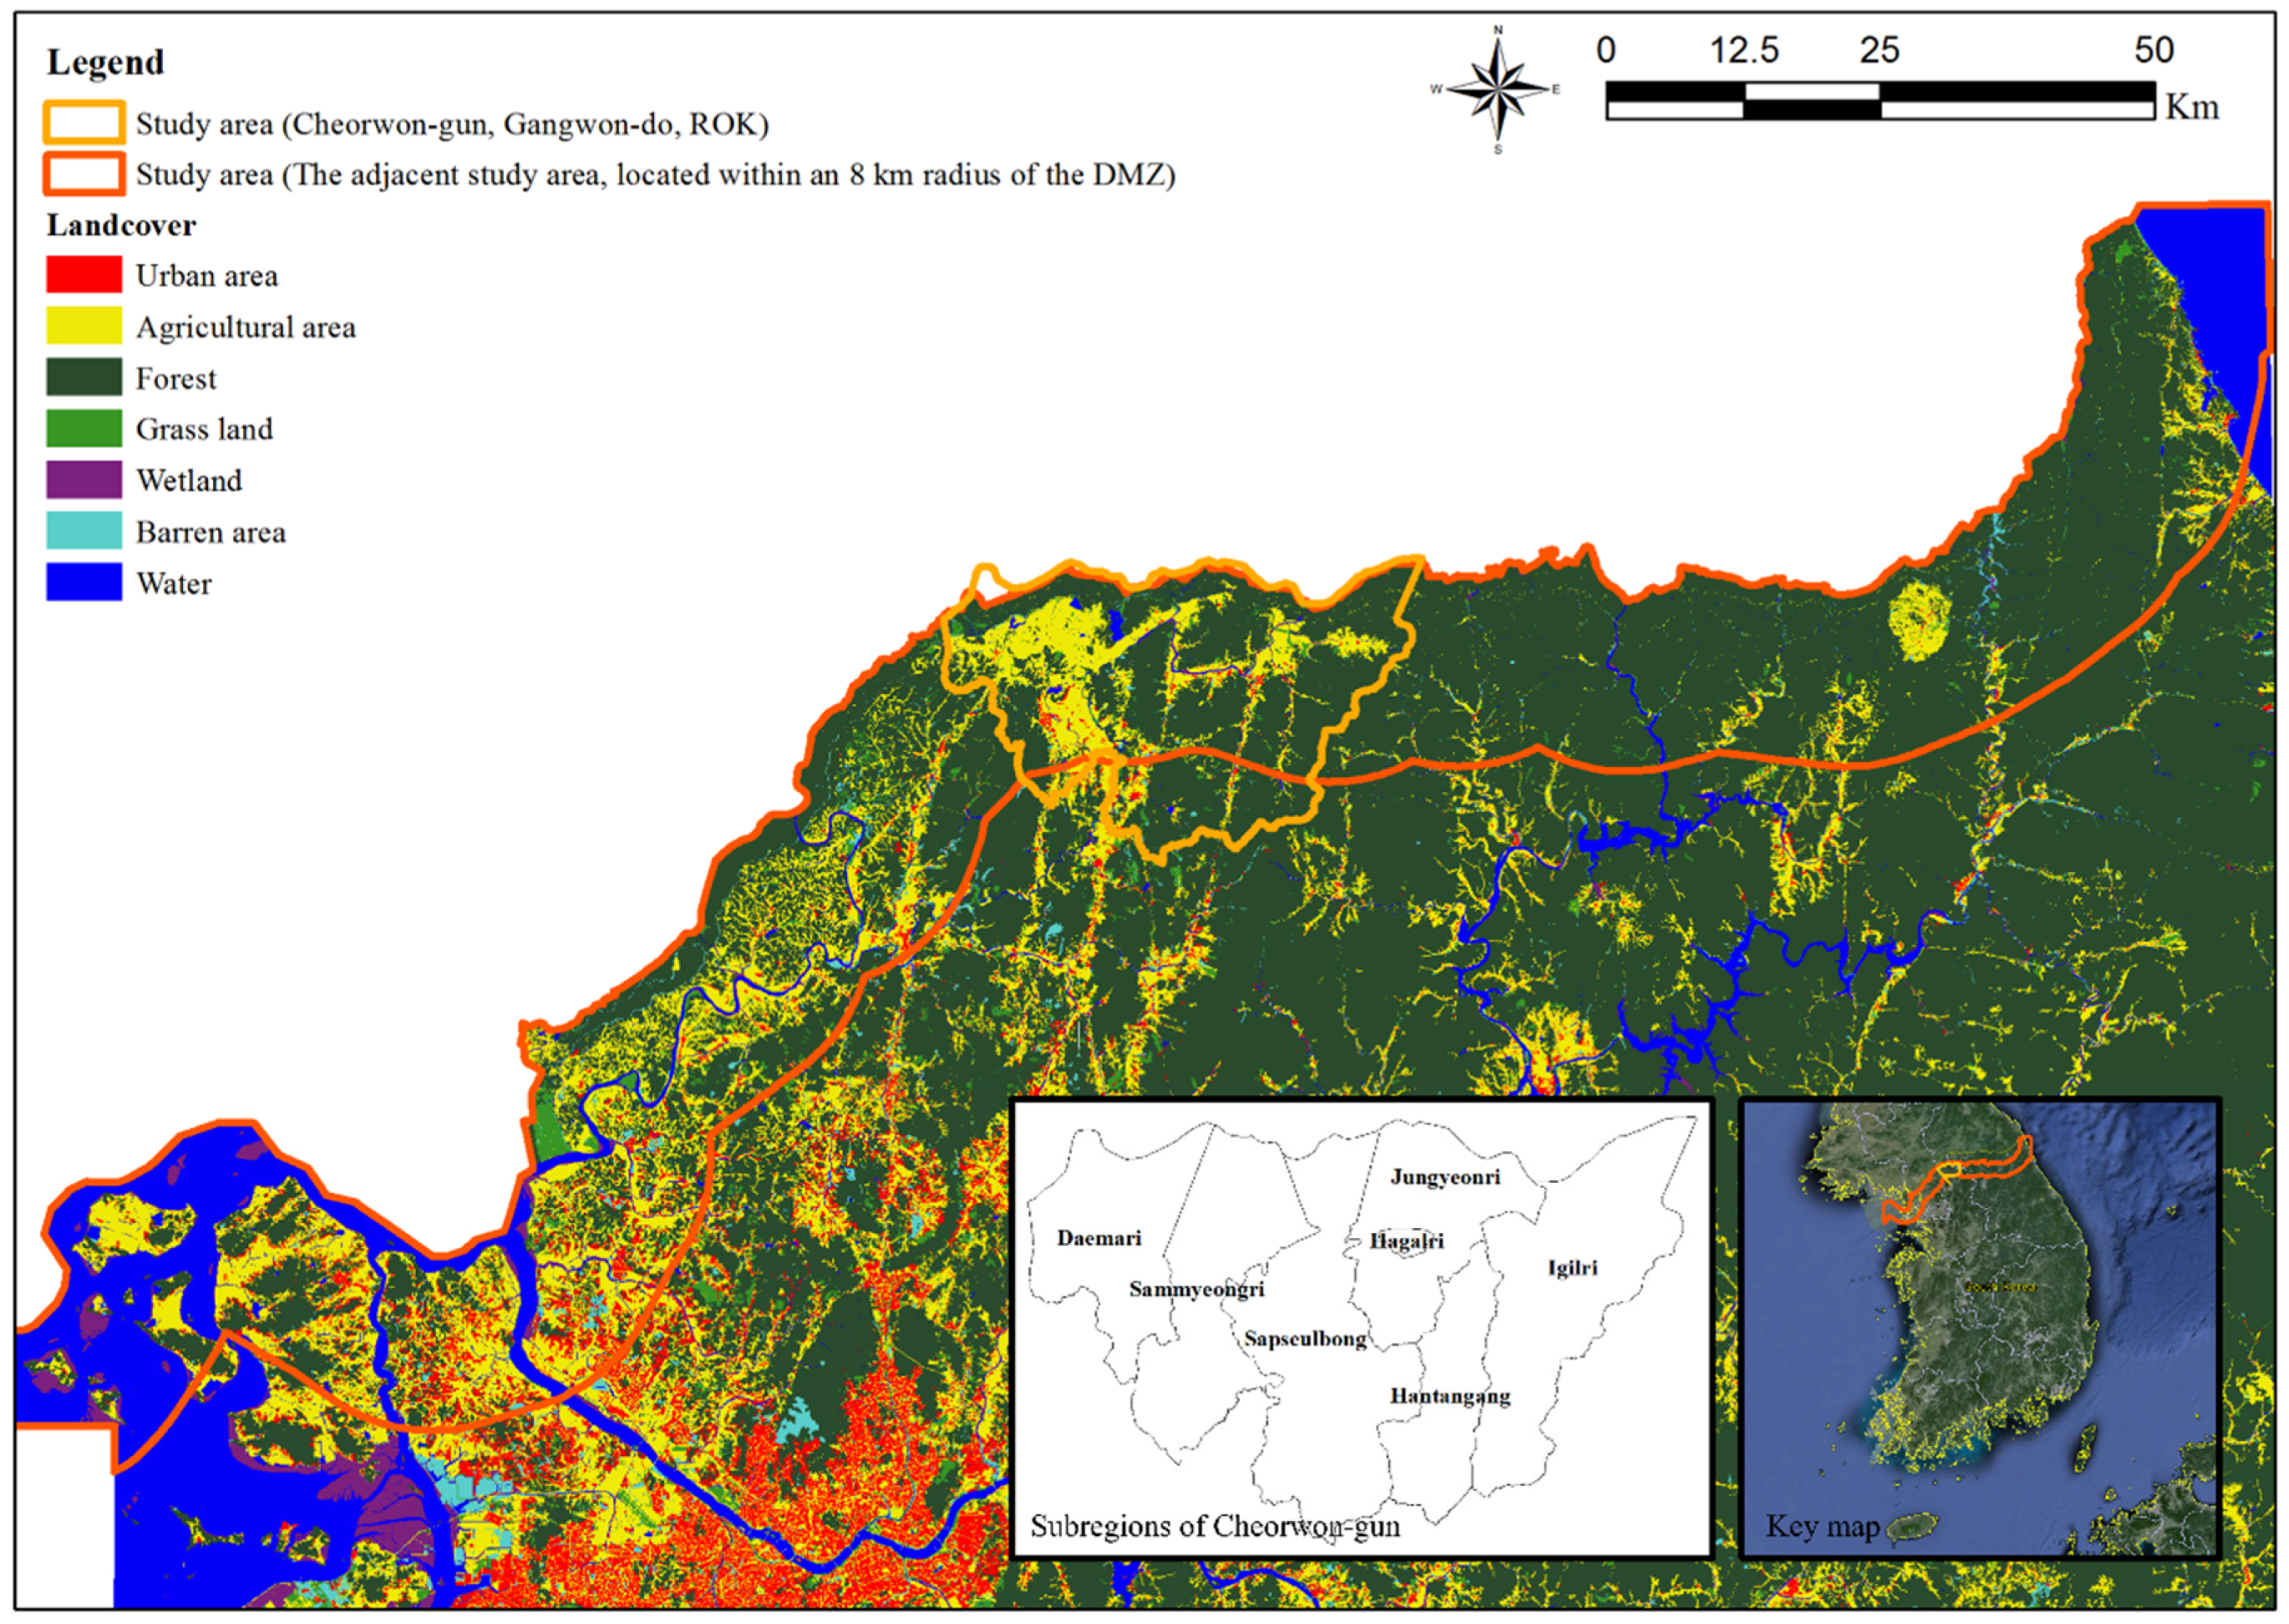Click the yellow Agricultural area swatch
Screen dimensions: 2289x1624
pos(84,326)
